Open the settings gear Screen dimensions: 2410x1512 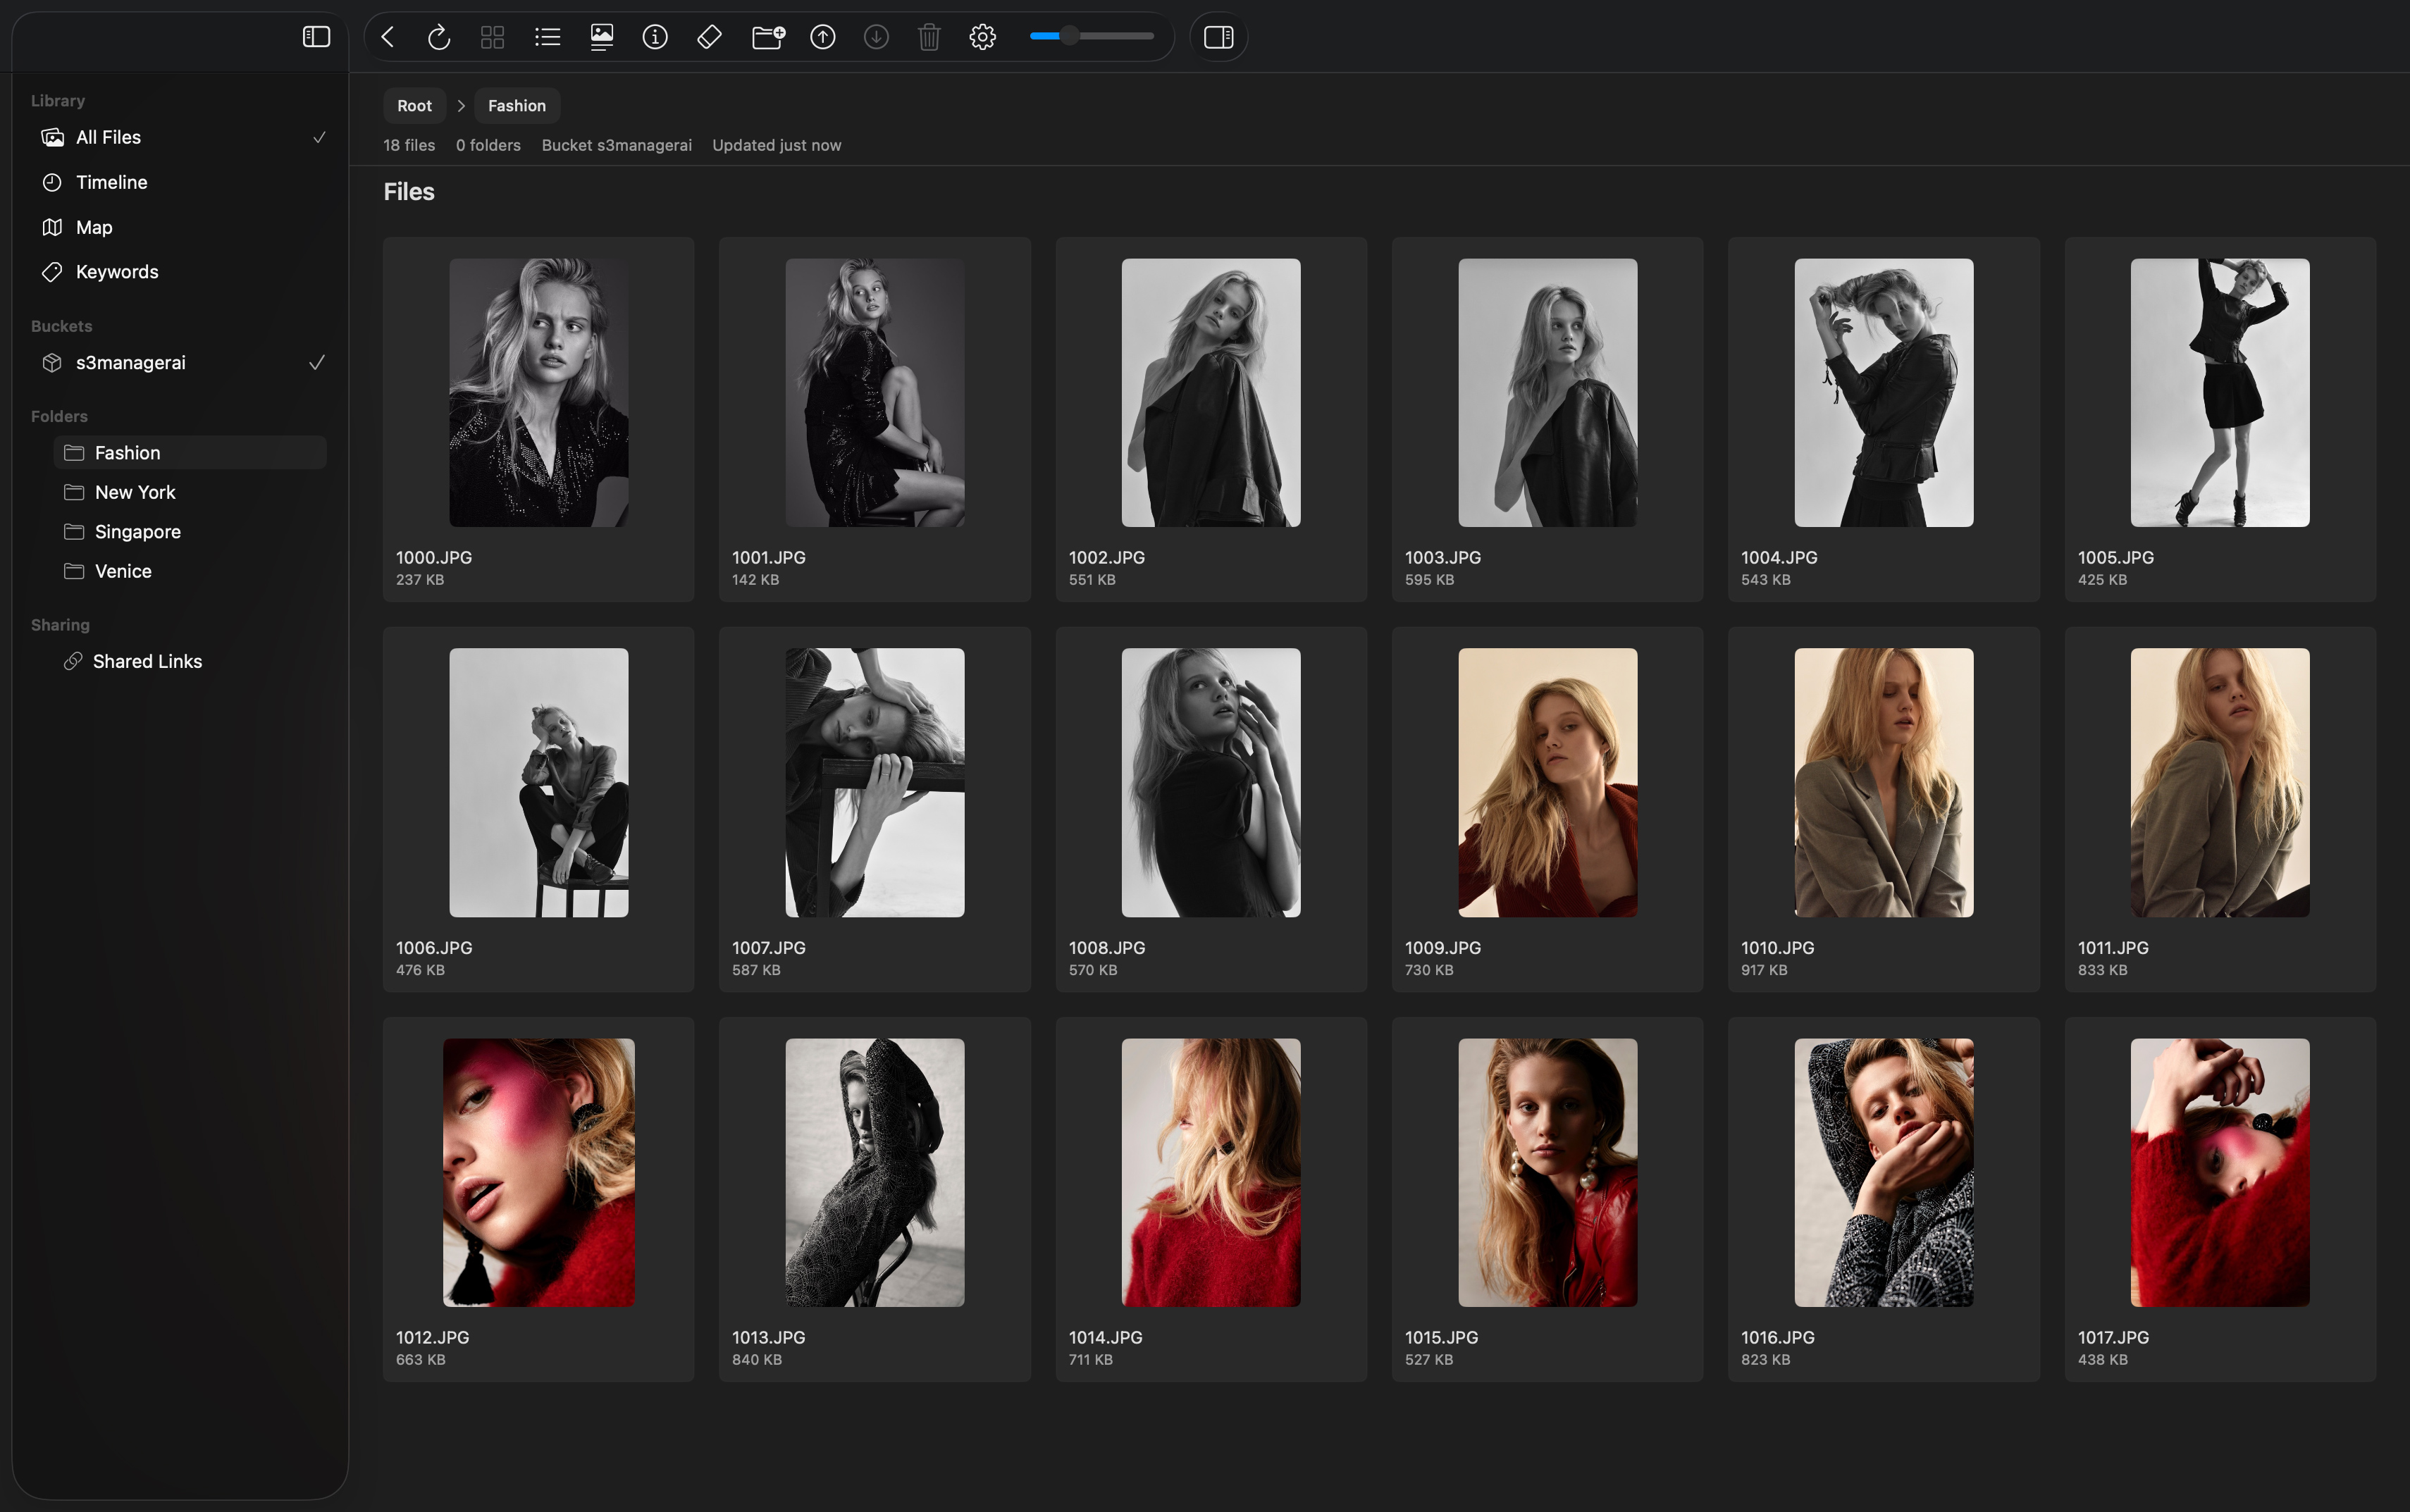coord(982,37)
